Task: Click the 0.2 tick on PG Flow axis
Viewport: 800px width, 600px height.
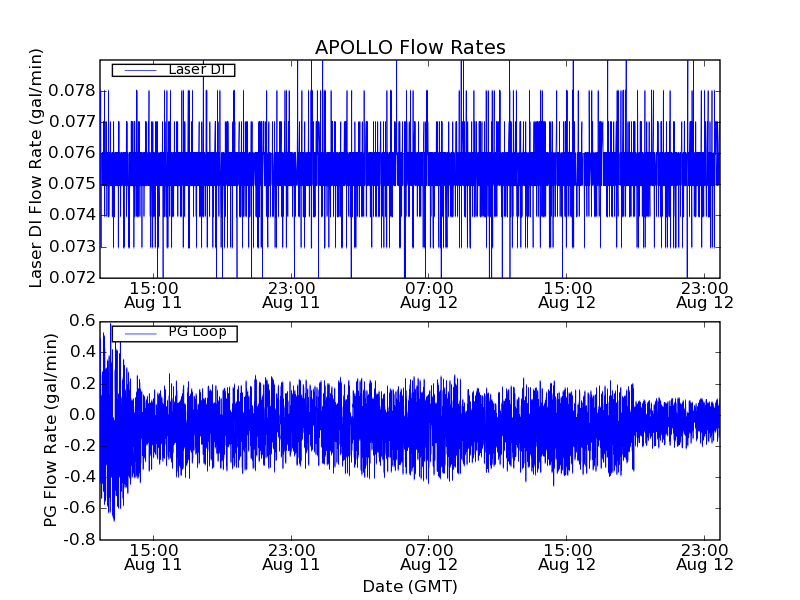Action: coord(82,384)
